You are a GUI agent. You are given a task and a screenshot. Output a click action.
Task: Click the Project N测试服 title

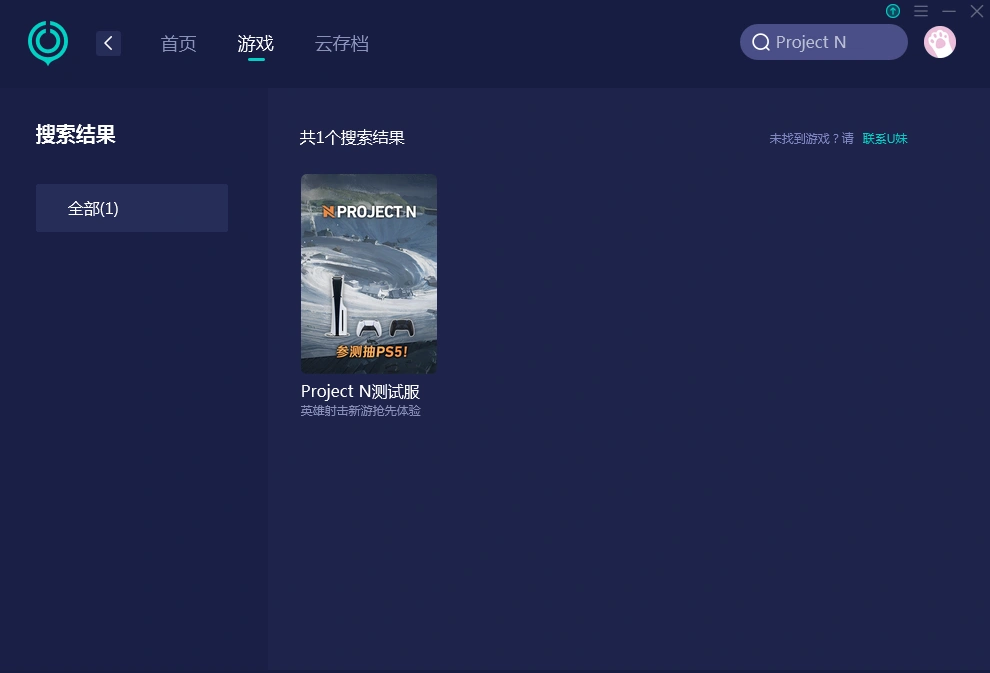(x=361, y=391)
